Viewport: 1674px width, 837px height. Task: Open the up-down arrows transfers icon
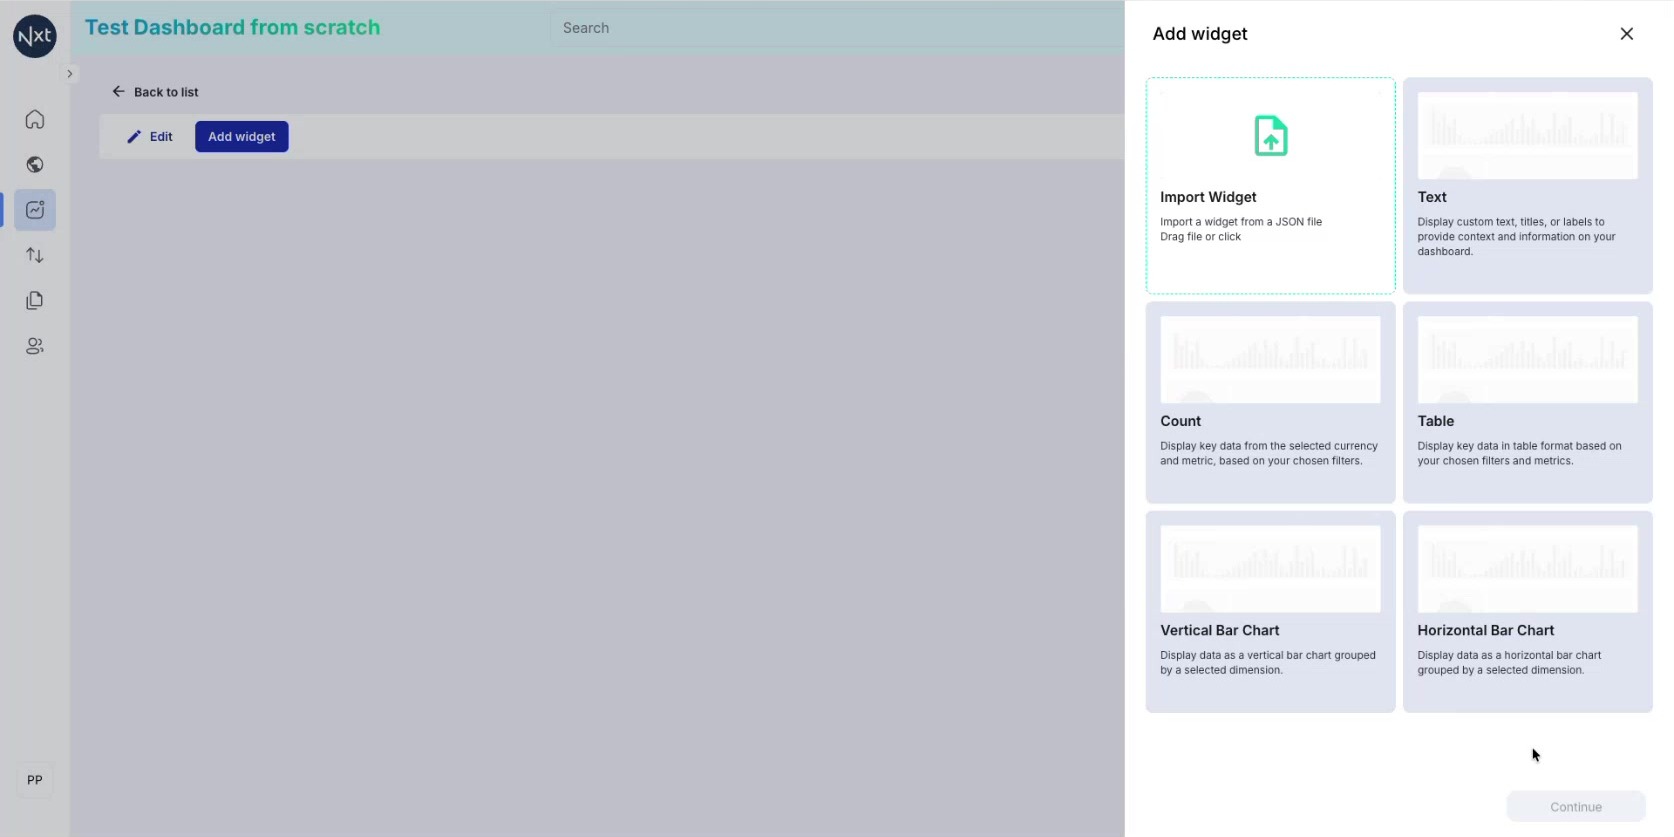tap(35, 255)
